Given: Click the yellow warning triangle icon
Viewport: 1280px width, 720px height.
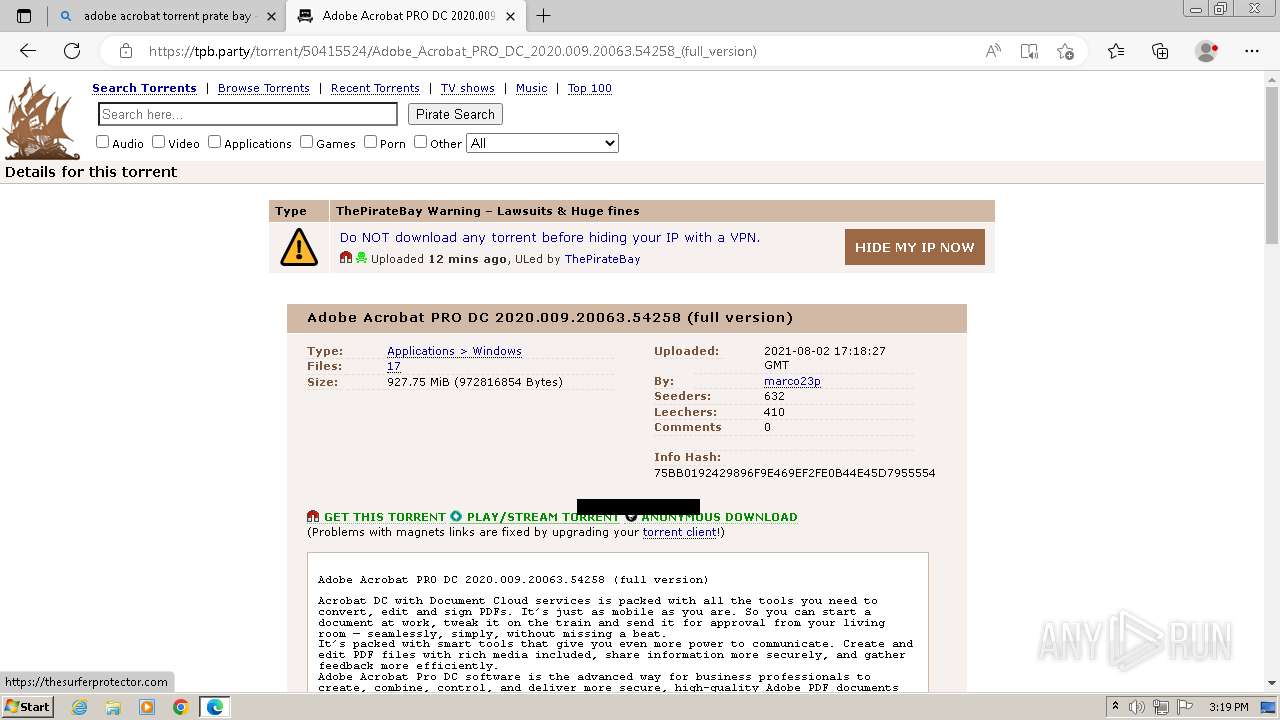Looking at the screenshot, I should (299, 247).
